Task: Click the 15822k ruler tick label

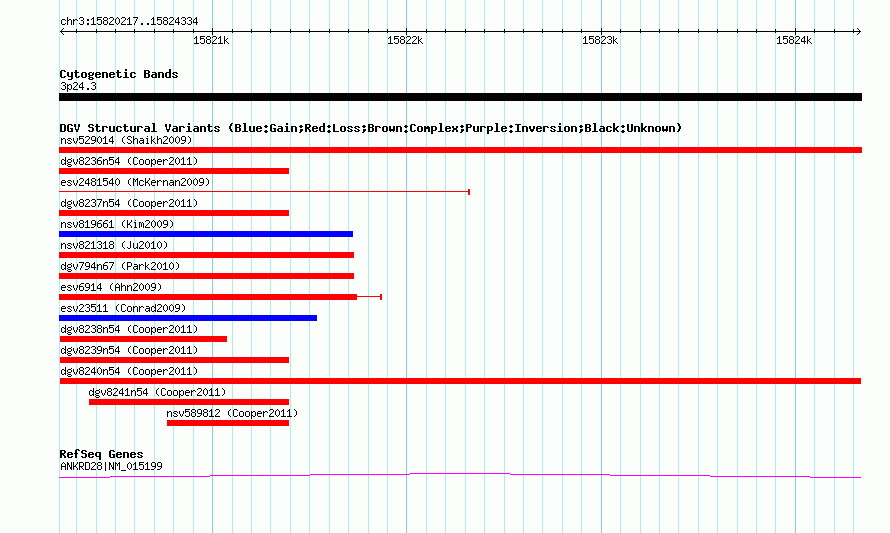Action: point(405,41)
